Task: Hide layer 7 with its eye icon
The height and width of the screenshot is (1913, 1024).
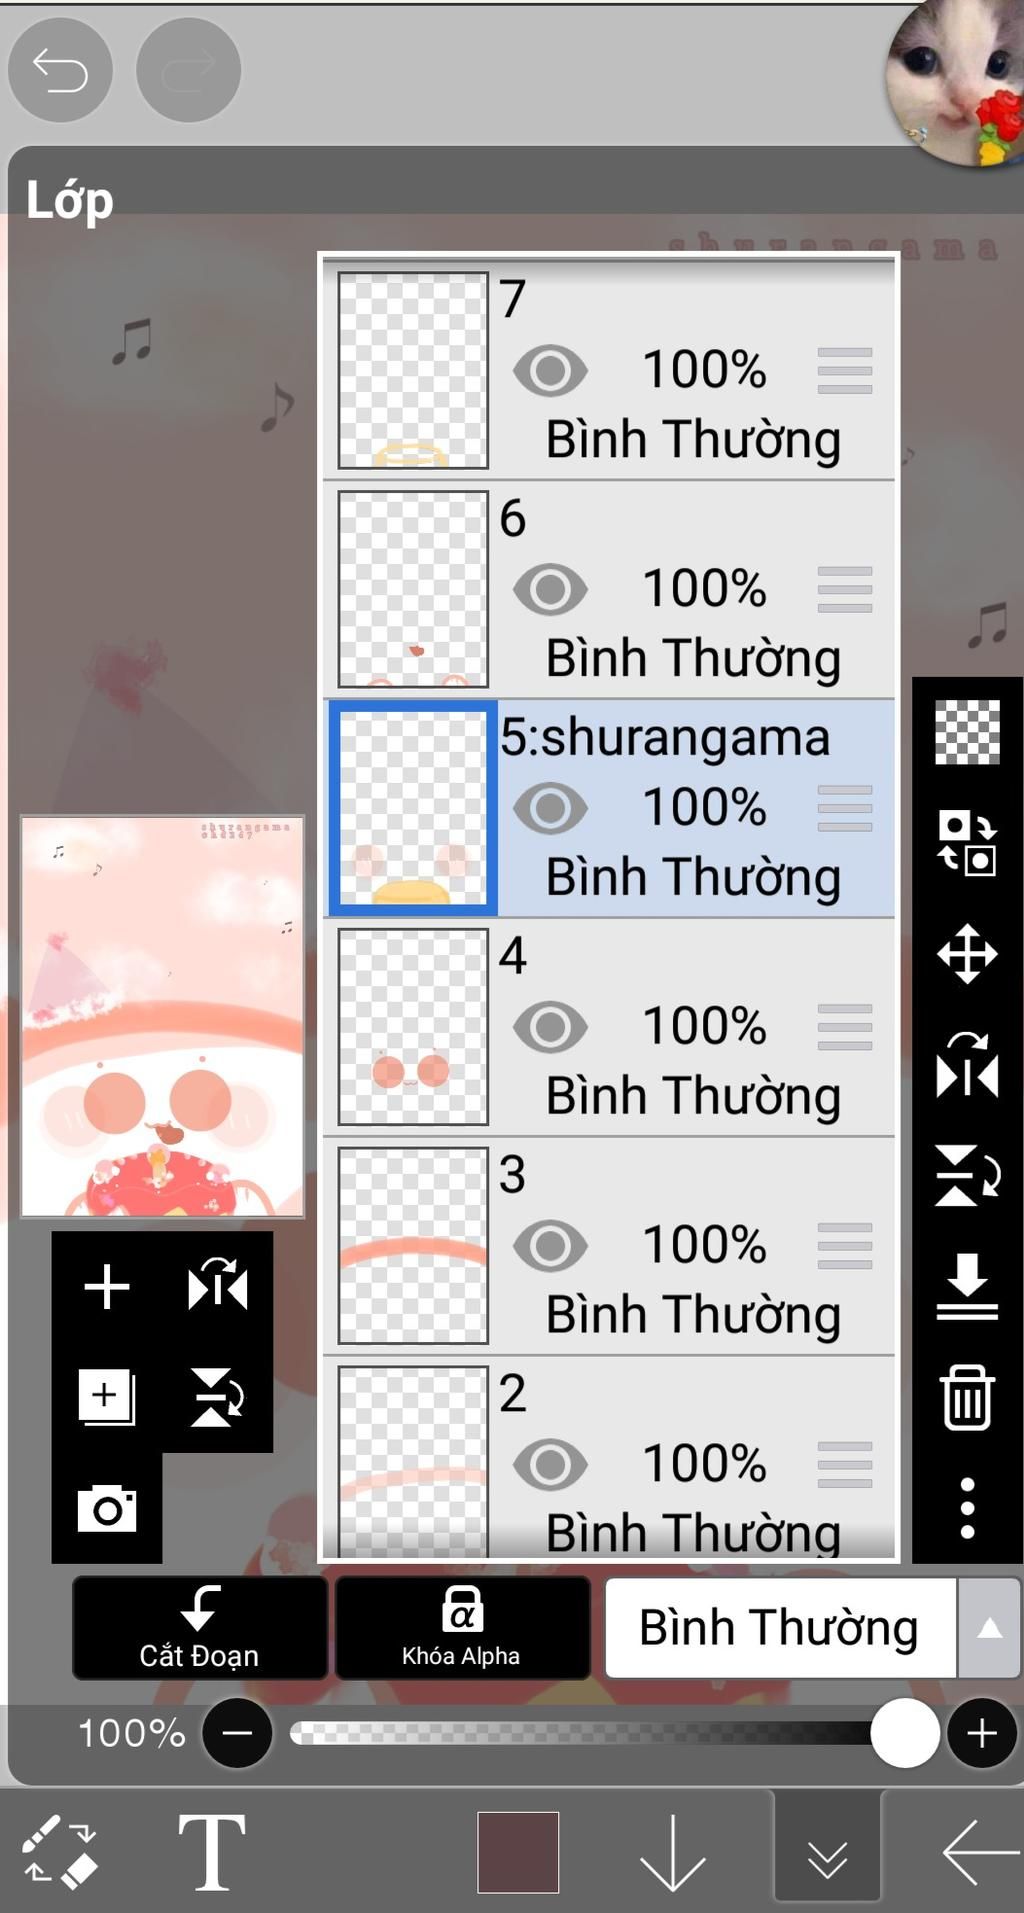Action: tap(550, 371)
